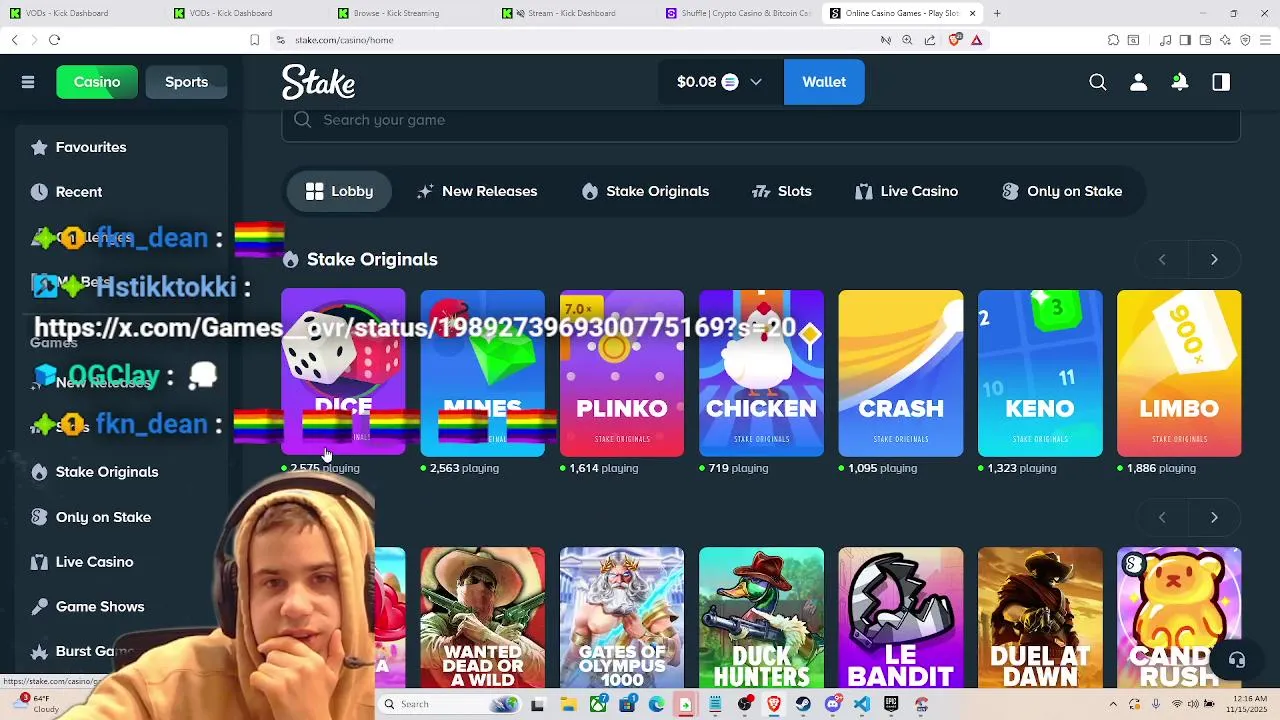
Task: Switch to the Browse - Kick Streaming tab
Action: point(403,13)
